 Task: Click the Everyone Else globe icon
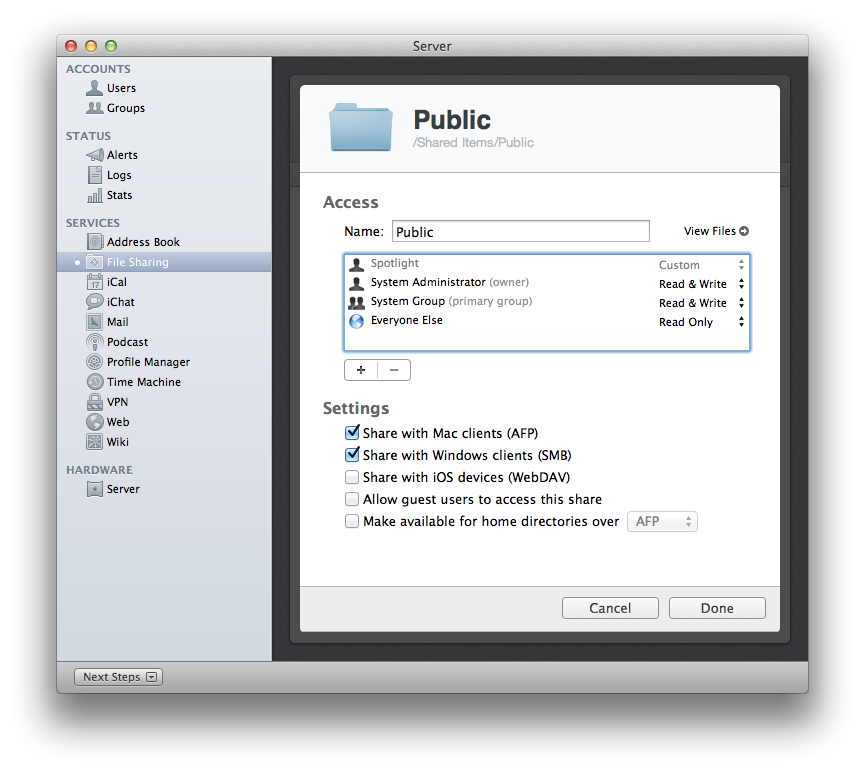coord(356,321)
